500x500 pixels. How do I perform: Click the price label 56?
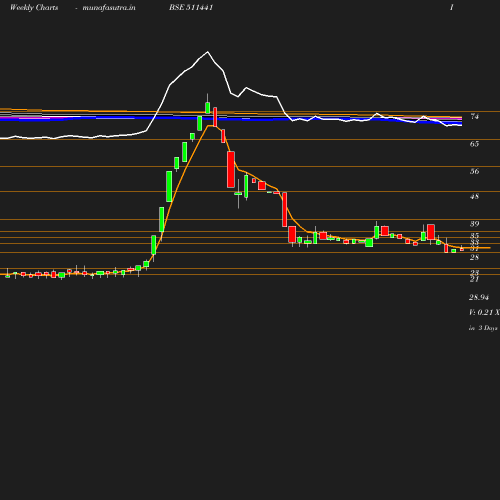(x=474, y=171)
